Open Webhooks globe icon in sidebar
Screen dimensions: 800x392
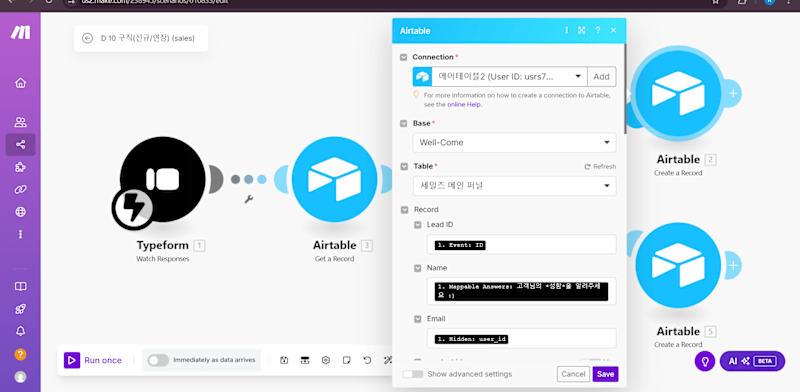click(20, 212)
